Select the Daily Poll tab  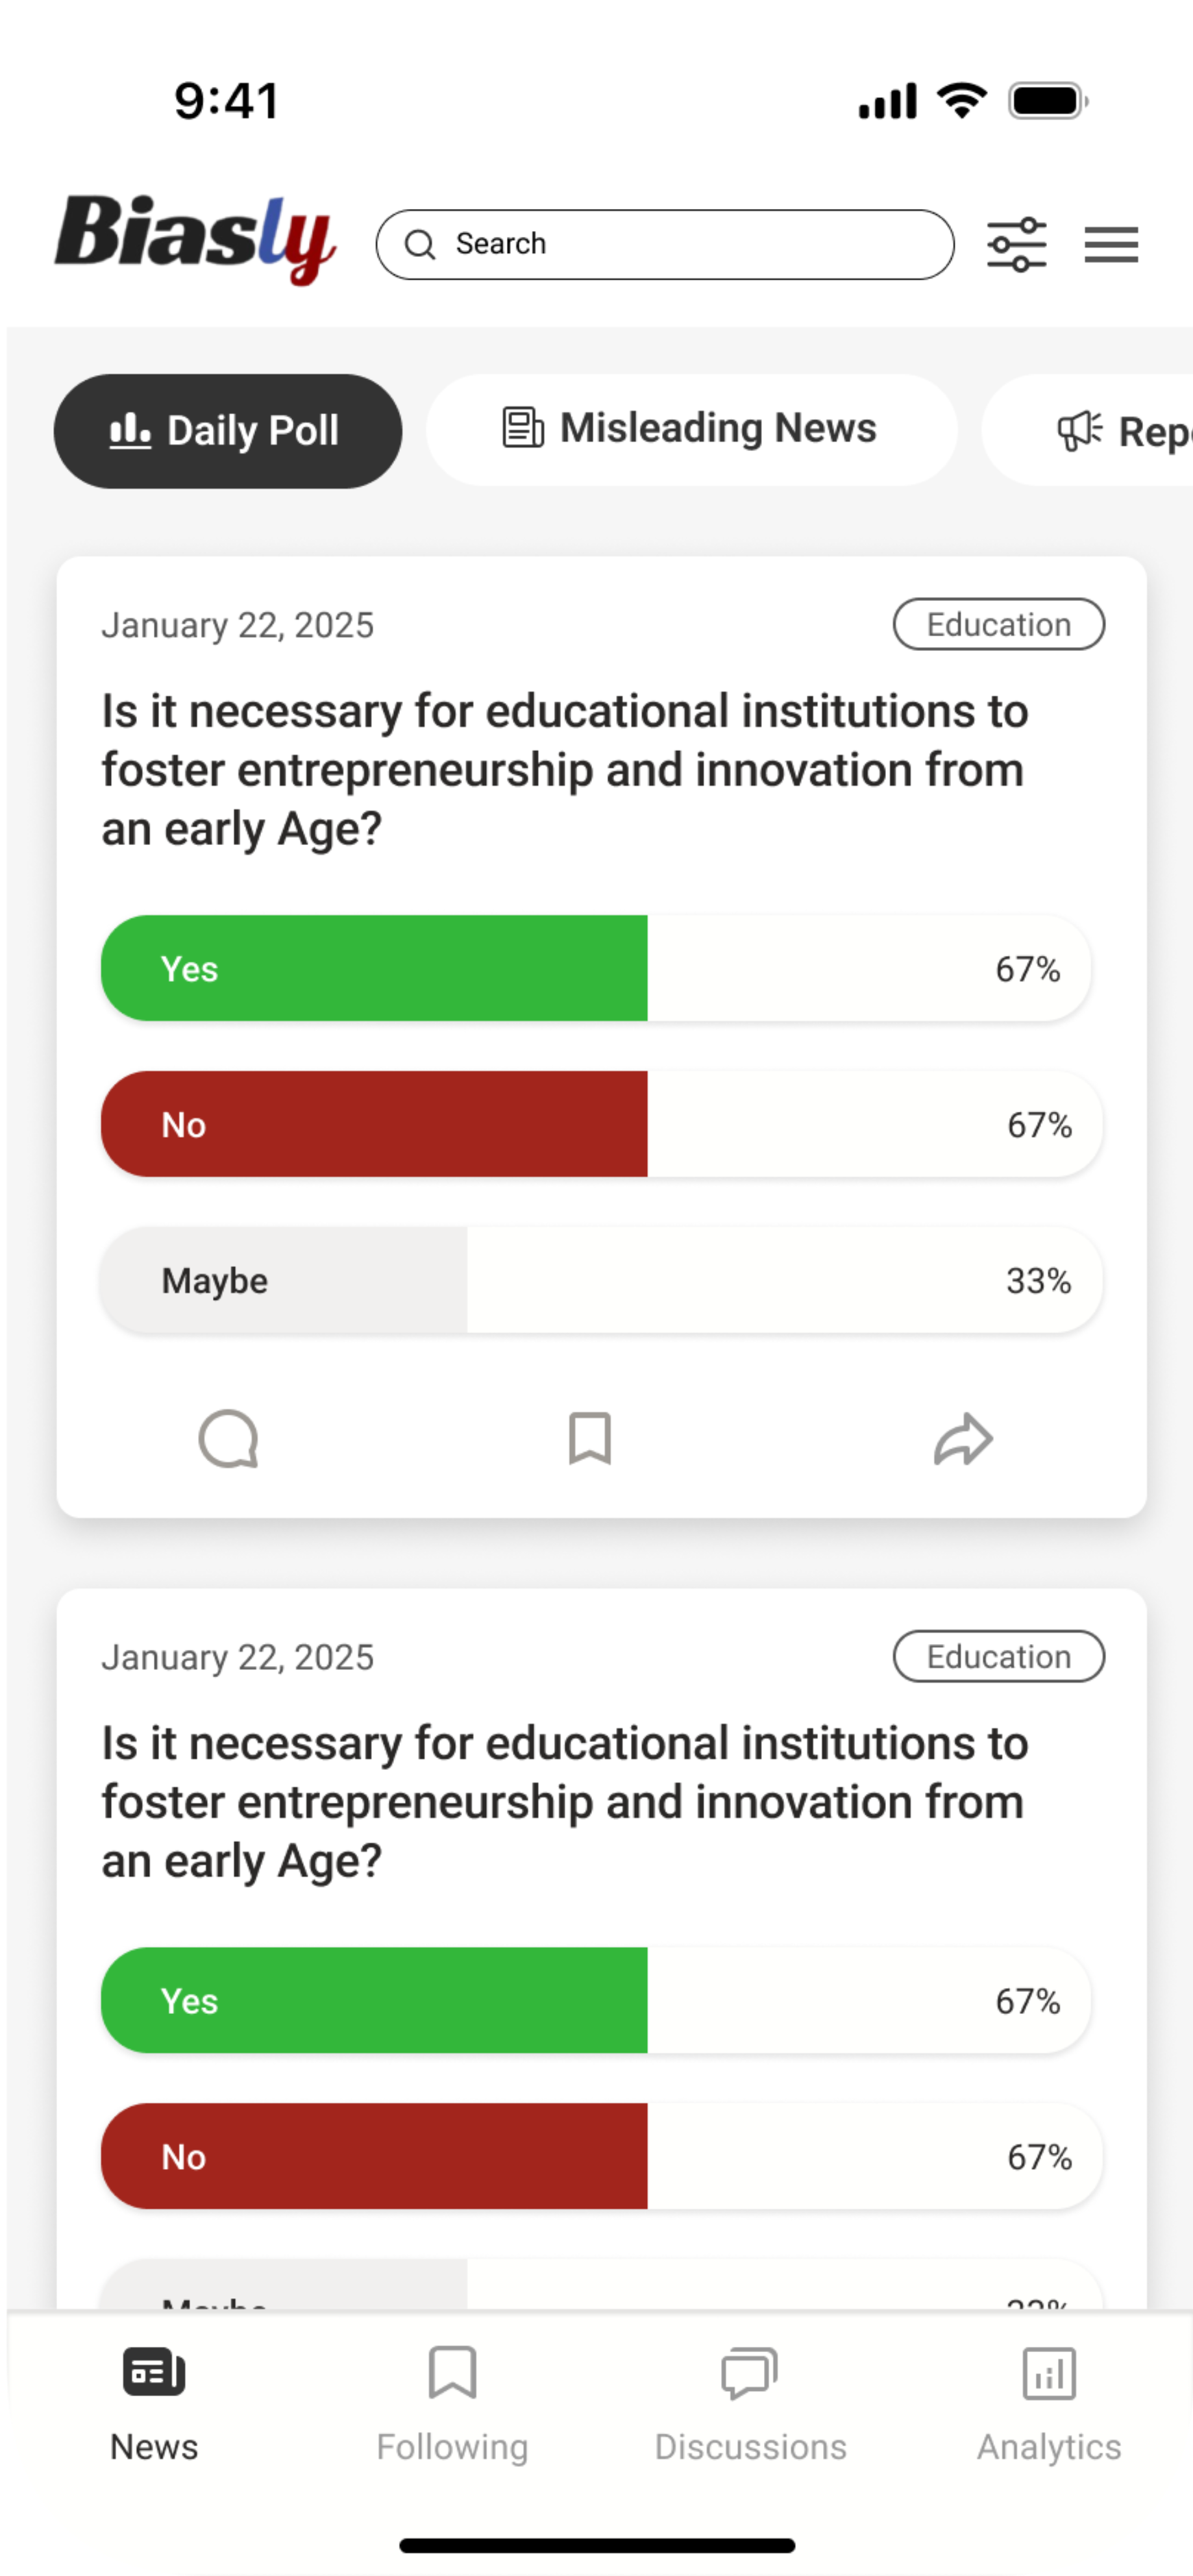click(228, 431)
